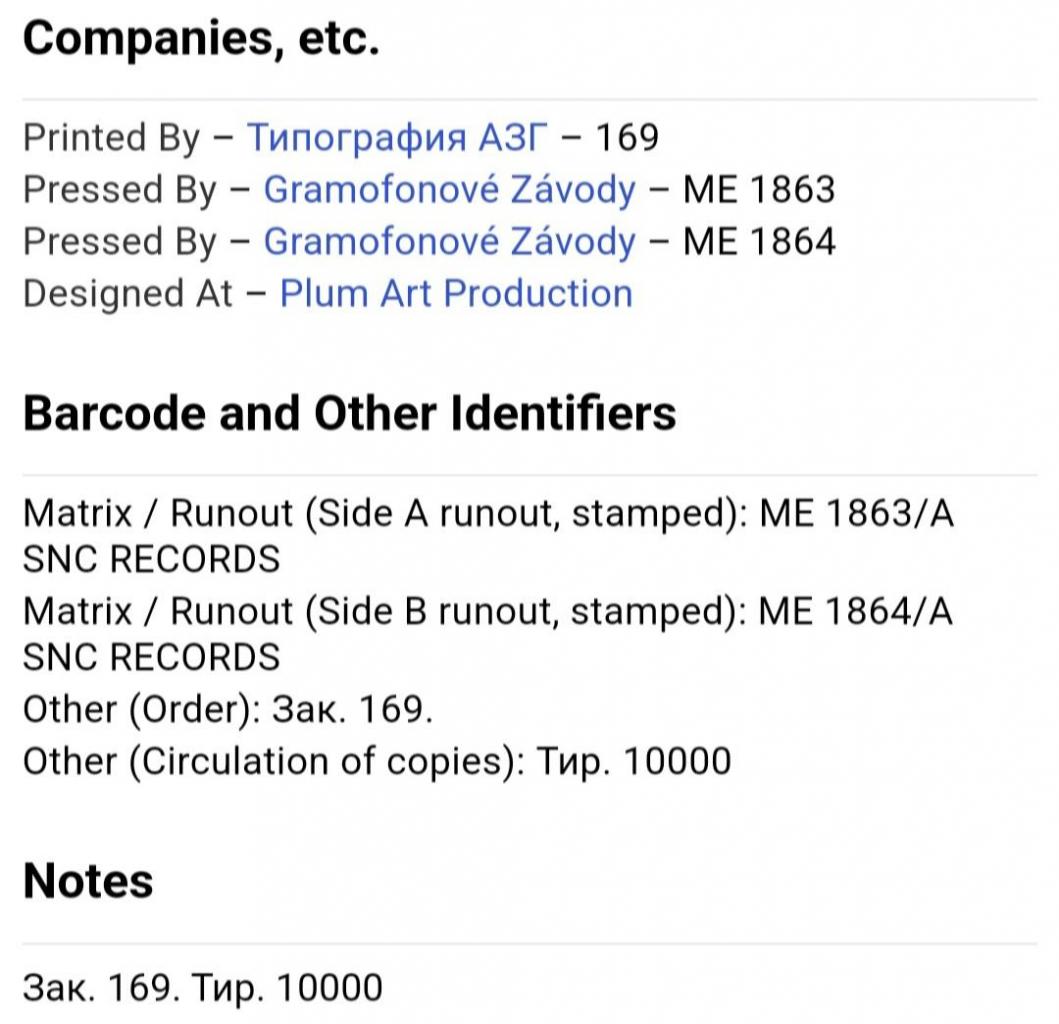
Task: Click Barcode and Other Identifiers heading
Action: (x=349, y=413)
